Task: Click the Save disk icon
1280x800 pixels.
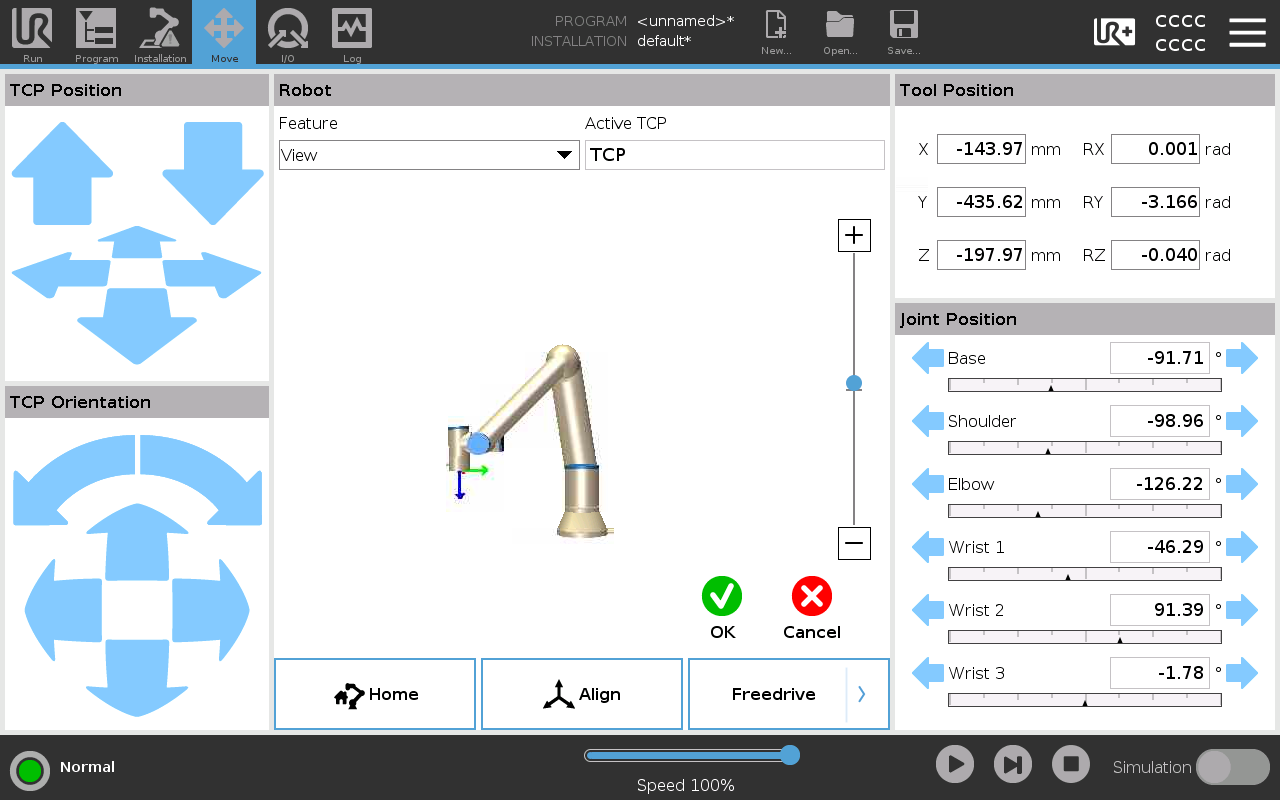Action: tap(904, 32)
